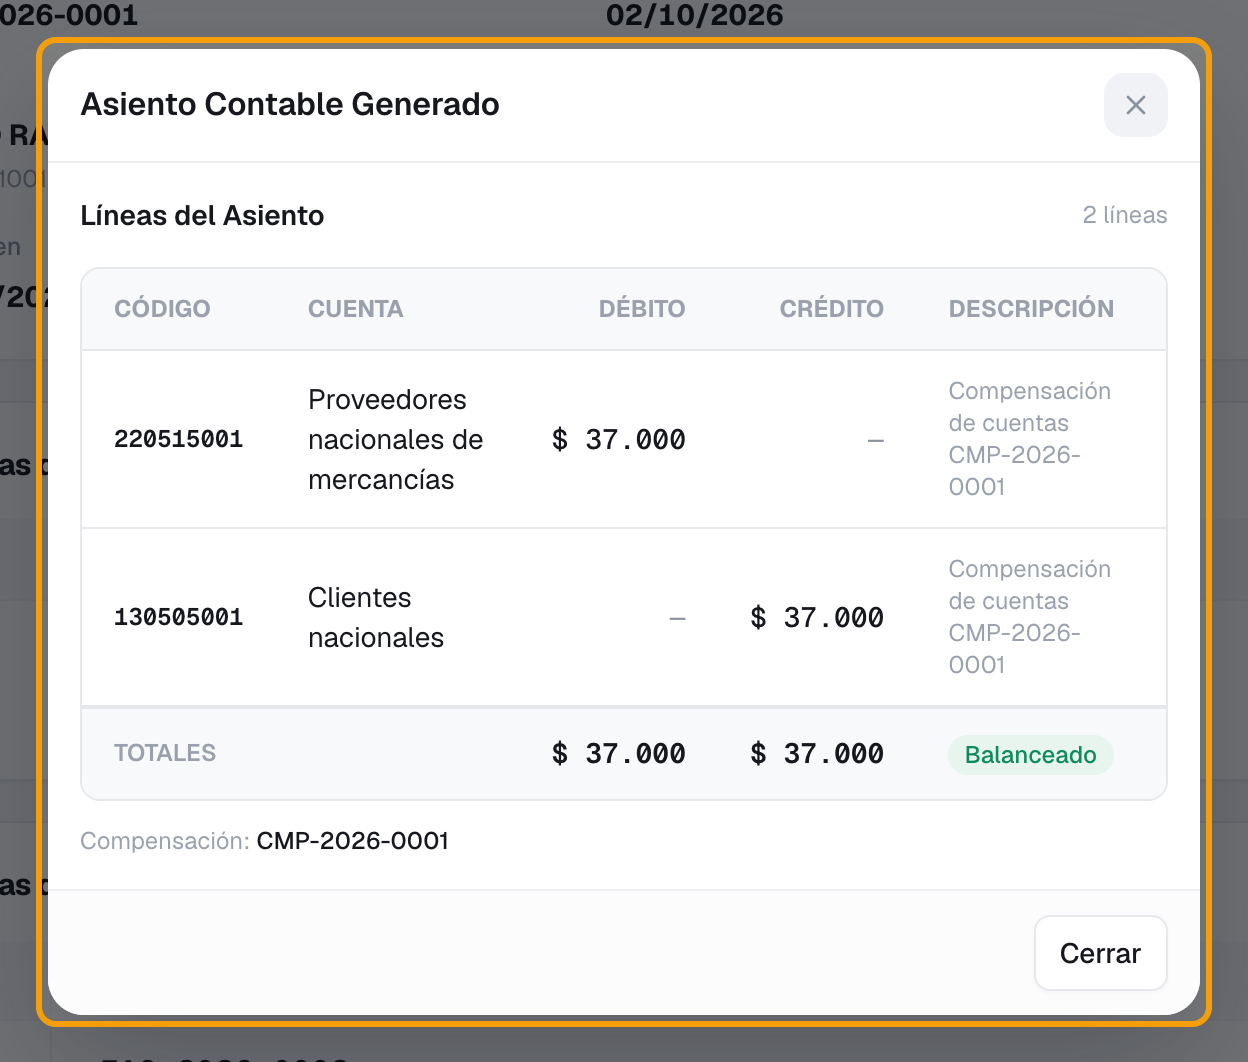Viewport: 1248px width, 1062px height.
Task: Click the DESCRIPCIÓN column header
Action: coord(1031,309)
